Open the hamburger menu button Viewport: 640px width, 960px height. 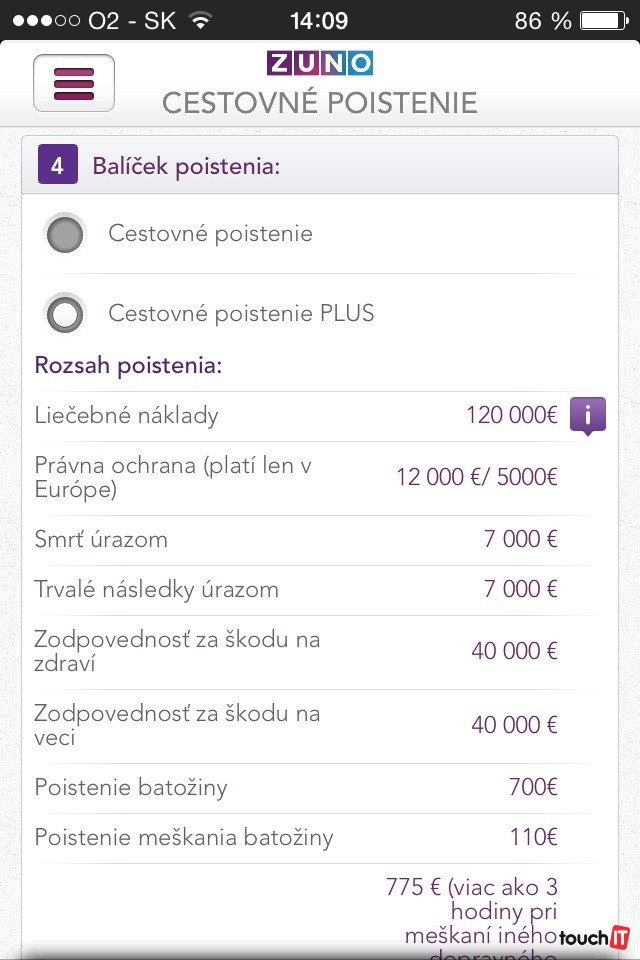point(74,83)
